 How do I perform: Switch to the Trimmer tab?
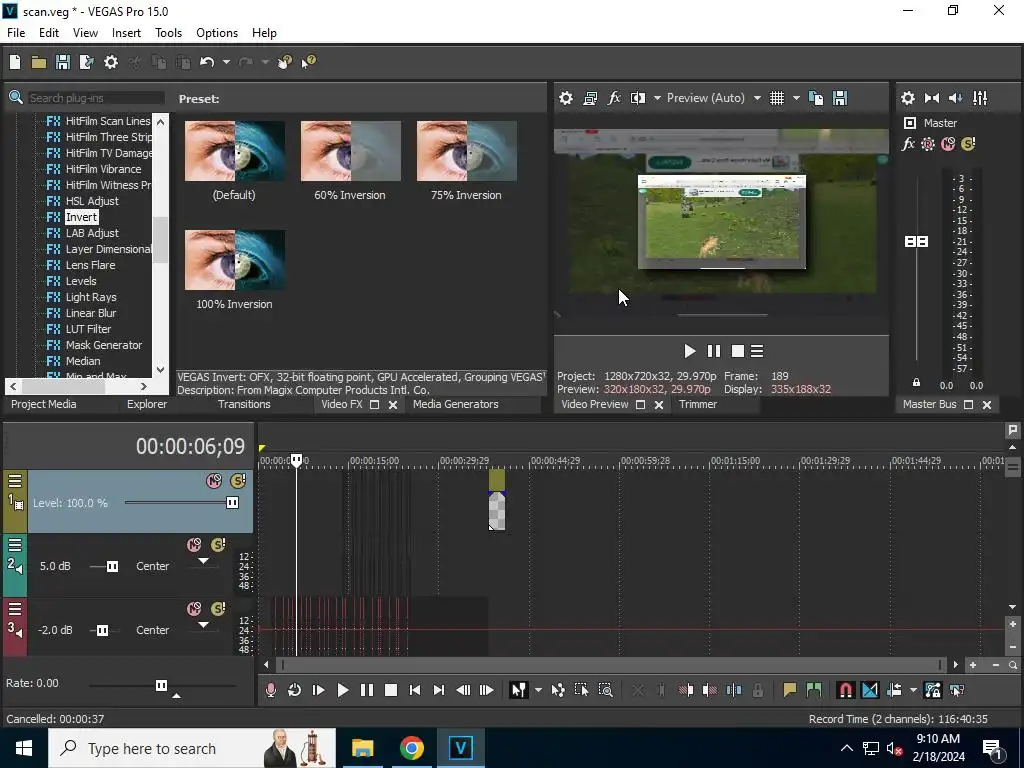[x=698, y=404]
